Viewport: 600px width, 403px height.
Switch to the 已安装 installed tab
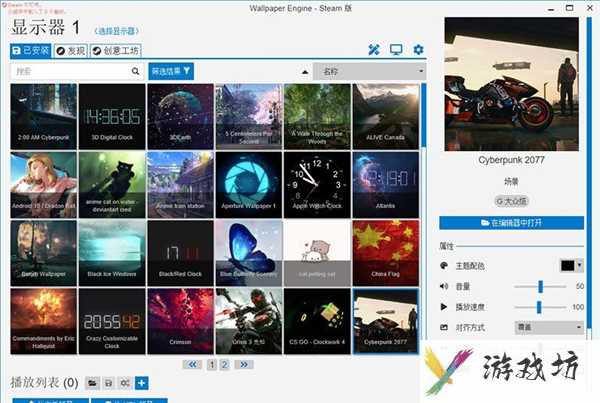[31, 51]
